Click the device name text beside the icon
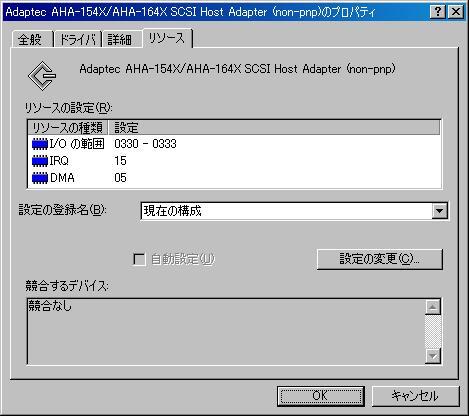Image resolution: width=469 pixels, height=416 pixels. (237, 69)
